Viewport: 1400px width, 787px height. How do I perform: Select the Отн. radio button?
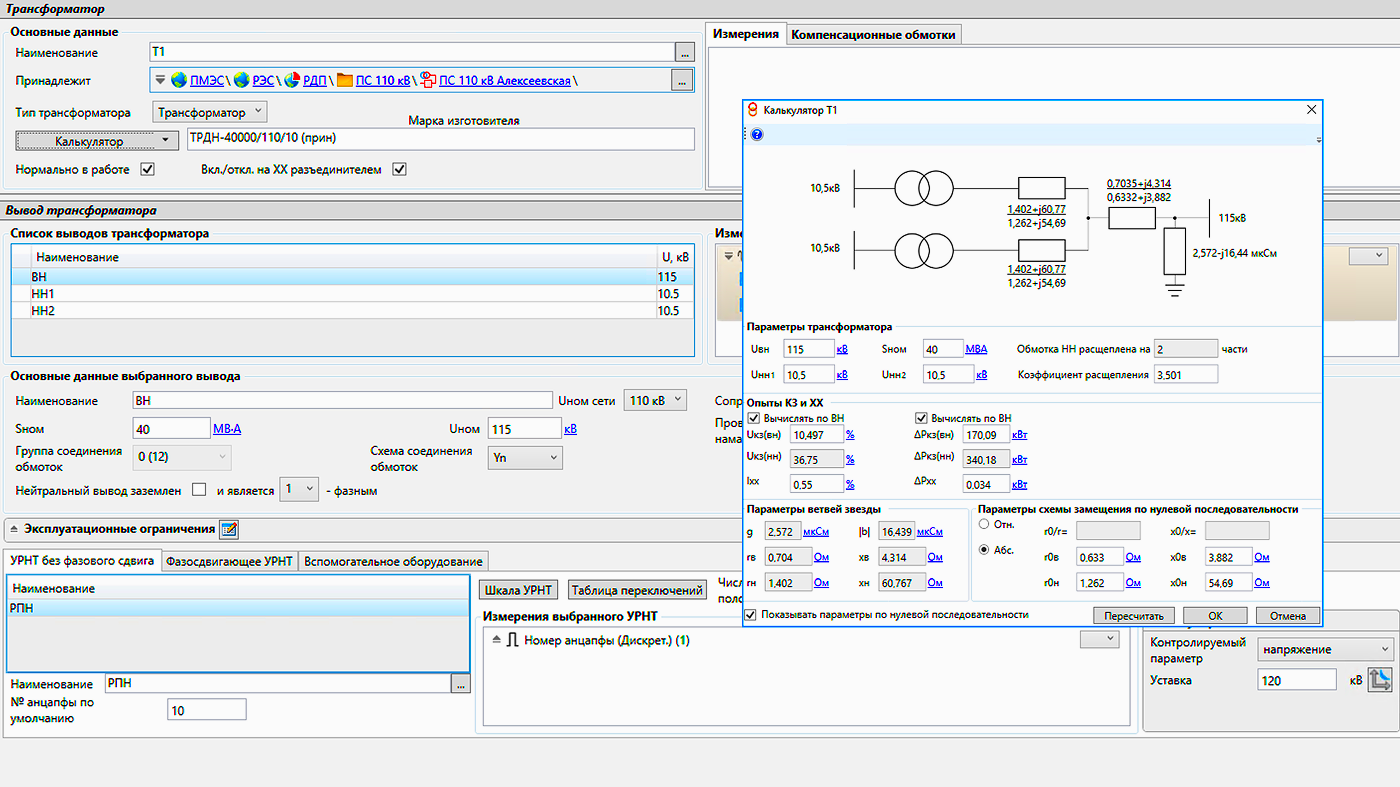(x=985, y=524)
